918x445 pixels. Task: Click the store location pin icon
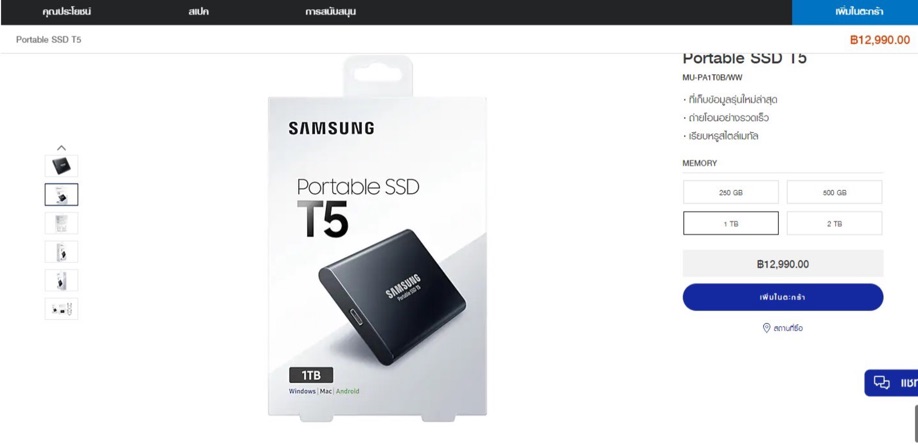tap(766, 328)
